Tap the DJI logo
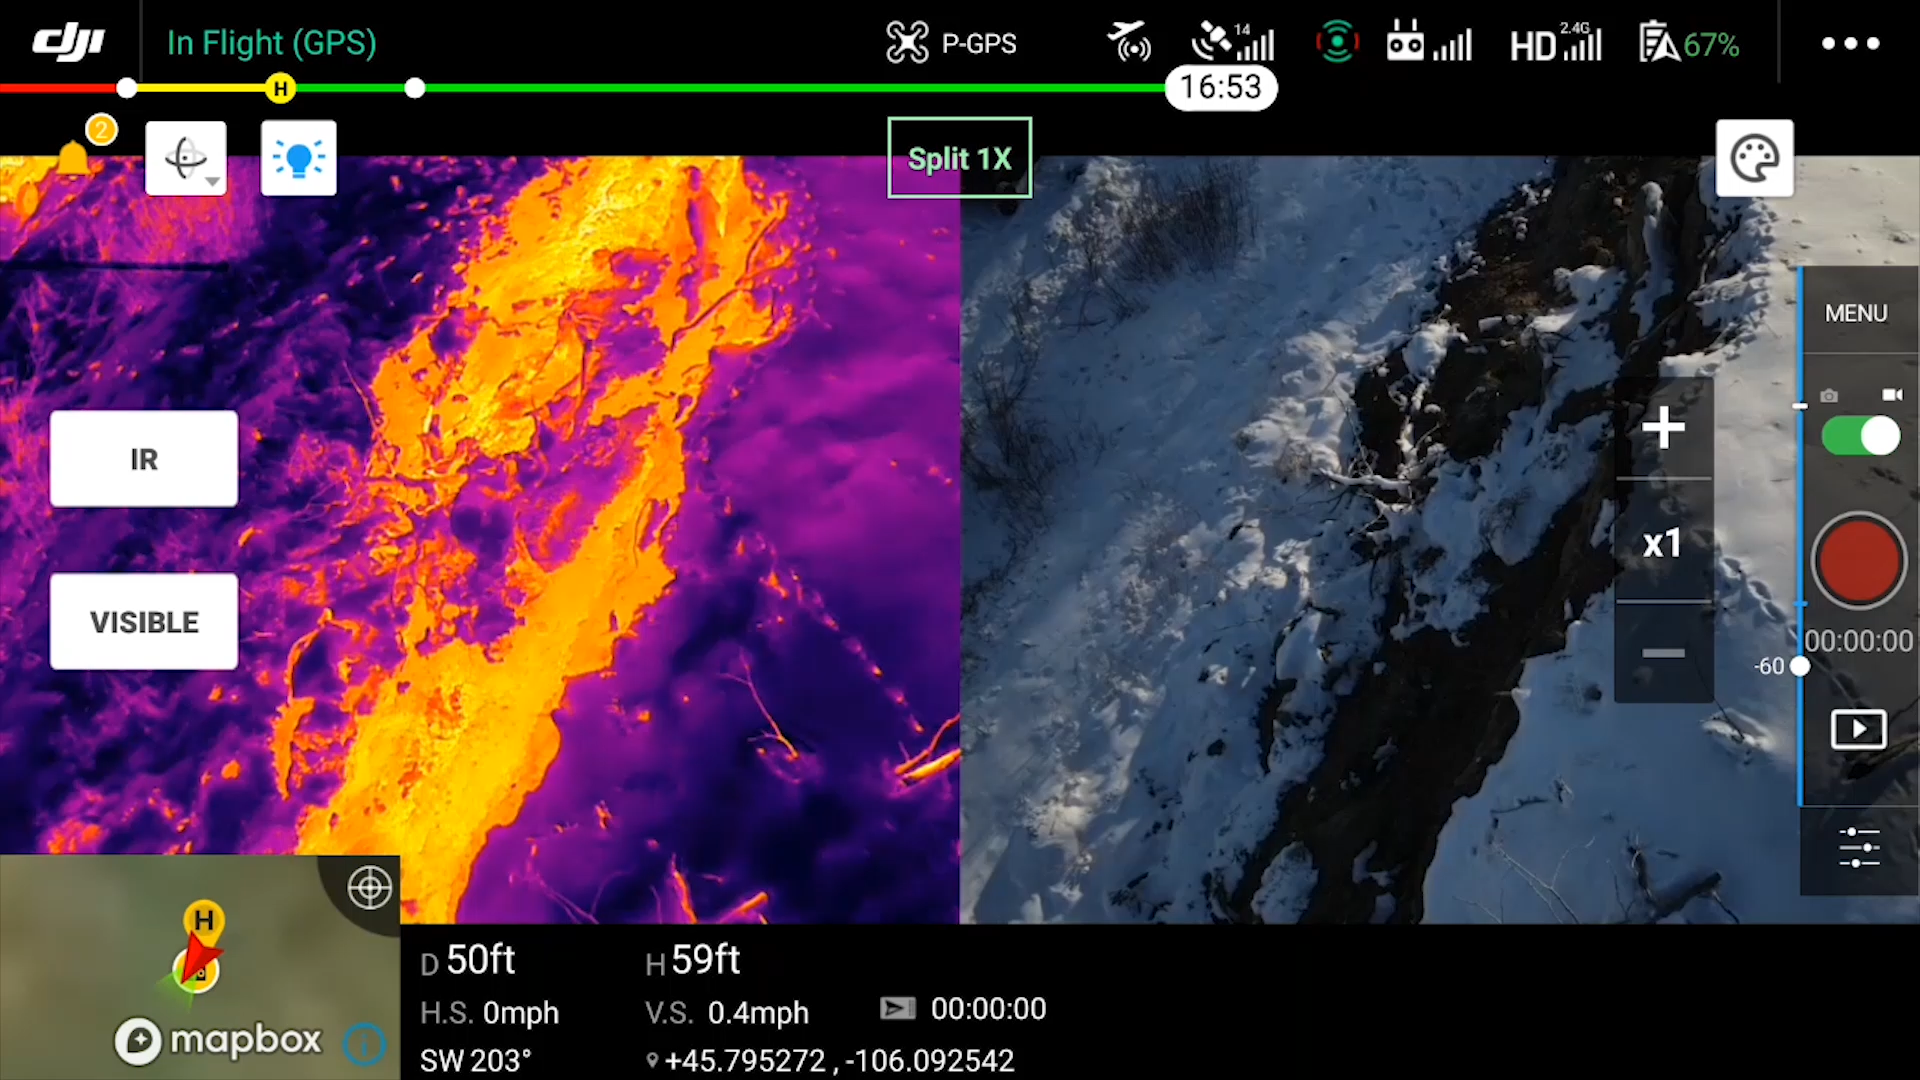This screenshot has height=1080, width=1920. point(68,43)
